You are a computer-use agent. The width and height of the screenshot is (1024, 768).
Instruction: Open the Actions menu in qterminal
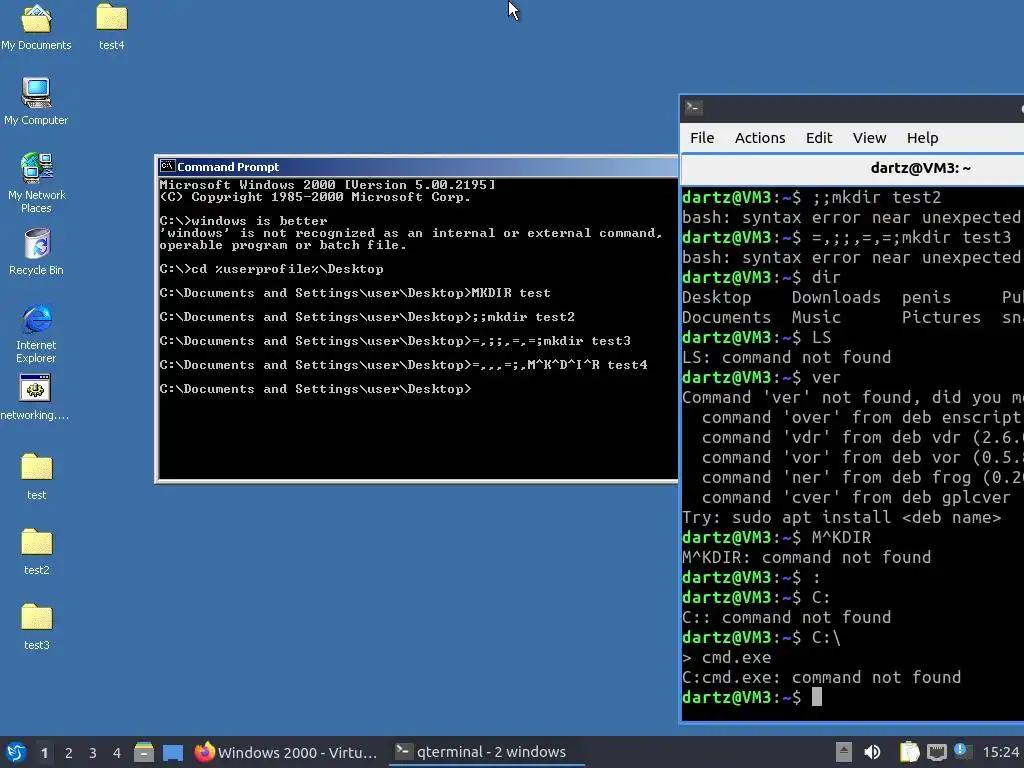coord(760,138)
